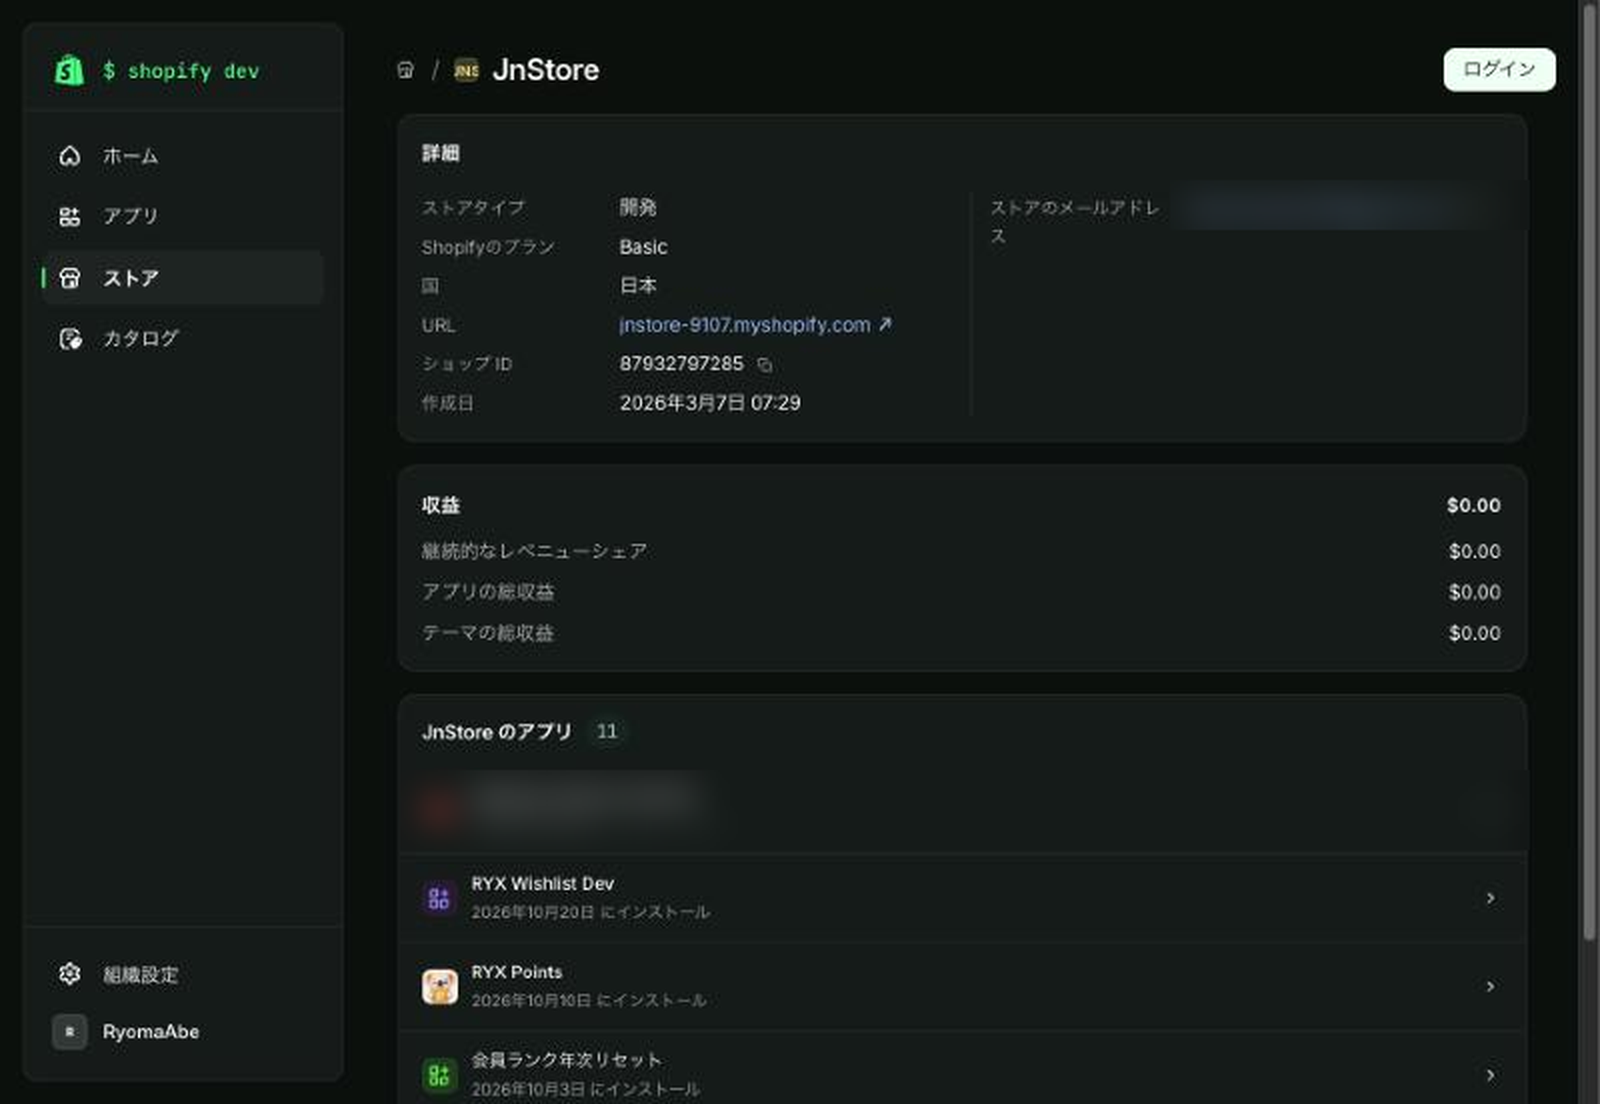
Task: Click the 会員ランク年次リセット app icon
Action: tap(439, 1075)
